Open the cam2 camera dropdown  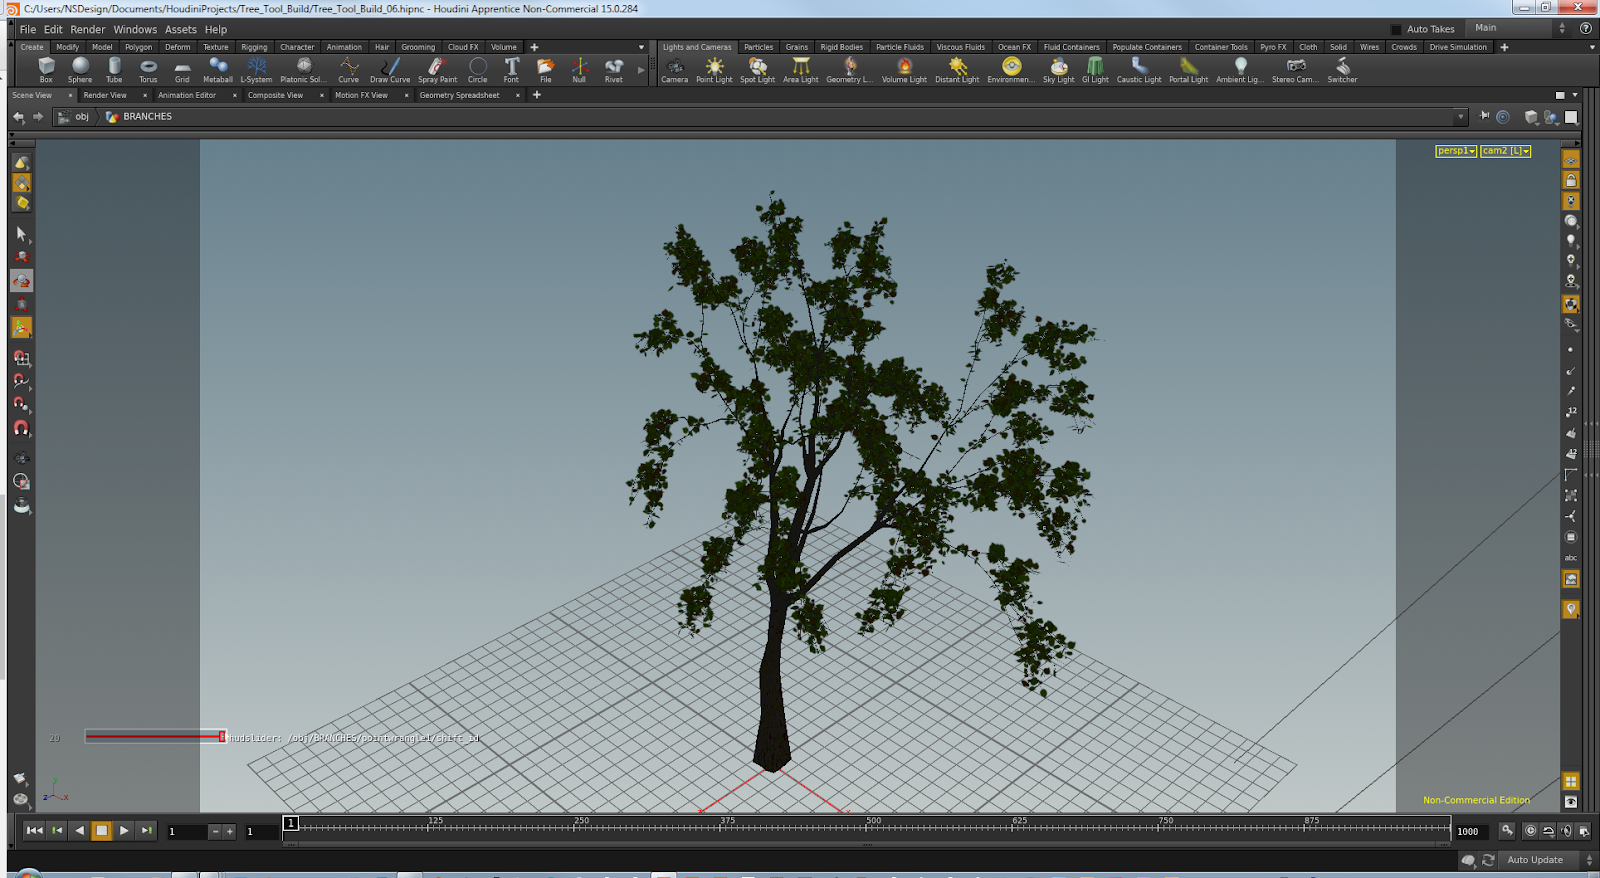pos(1505,151)
